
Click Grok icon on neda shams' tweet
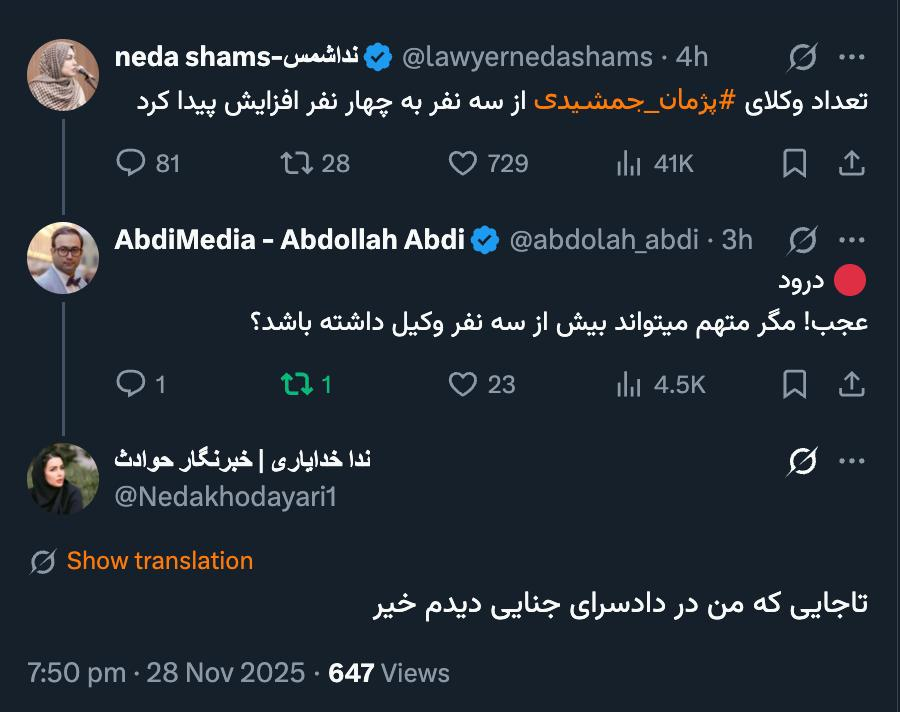801,58
